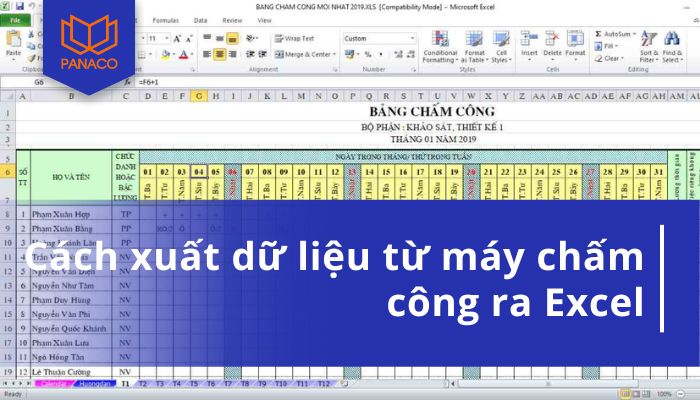Open the Huongdan sheet tab

[95, 383]
